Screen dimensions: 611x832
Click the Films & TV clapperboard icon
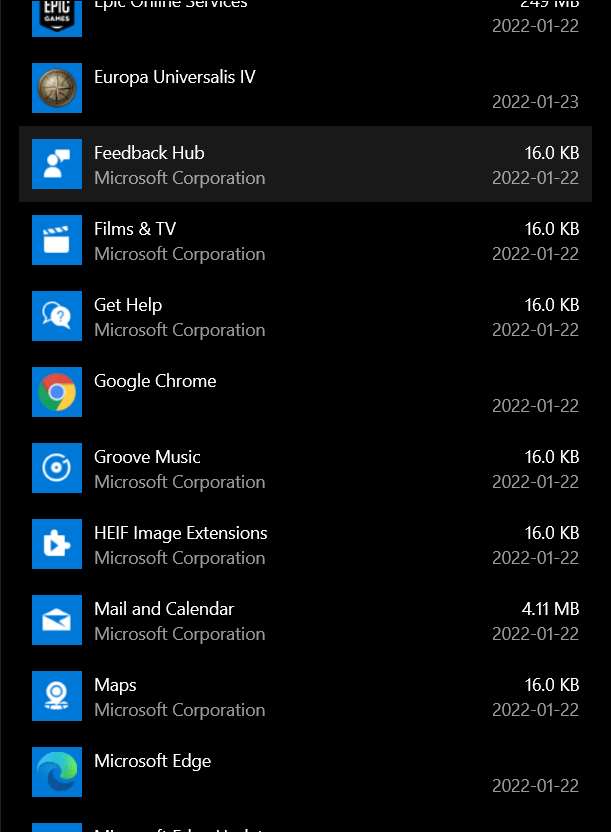tap(57, 240)
